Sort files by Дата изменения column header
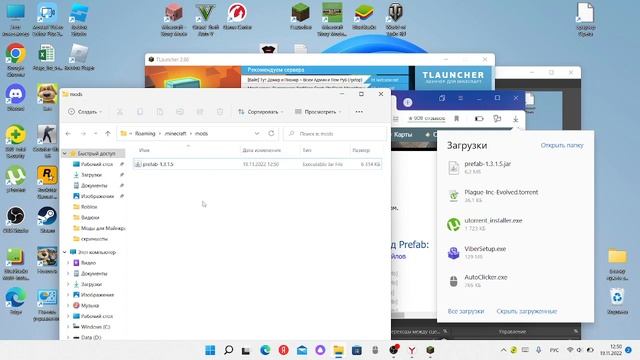This screenshot has width=640, height=360. point(262,150)
